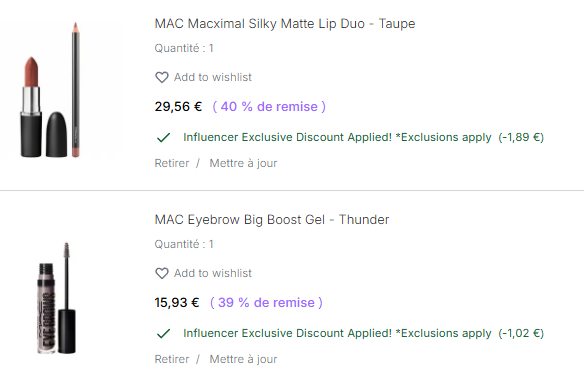584x382 pixels.
Task: Remove the Eyebrow Gel Thunder via Retirer
Action: [172, 359]
